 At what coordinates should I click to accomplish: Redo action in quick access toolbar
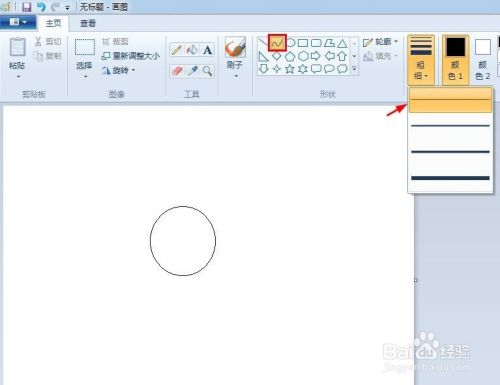[55, 7]
